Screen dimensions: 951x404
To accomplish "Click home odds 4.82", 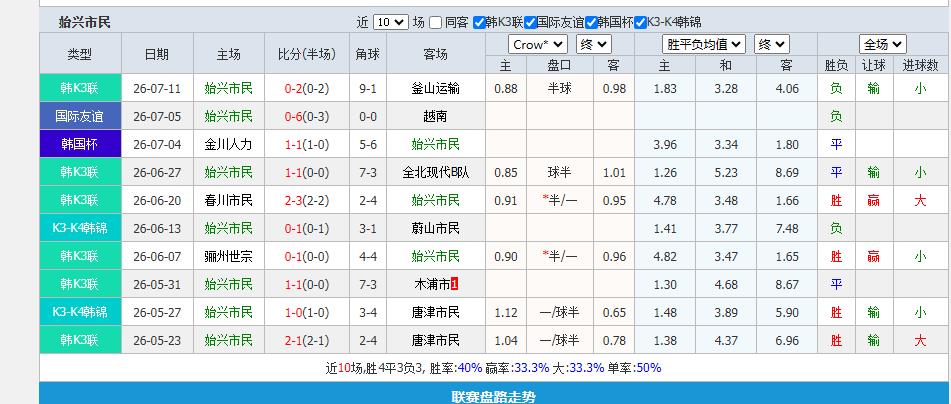I will (665, 256).
